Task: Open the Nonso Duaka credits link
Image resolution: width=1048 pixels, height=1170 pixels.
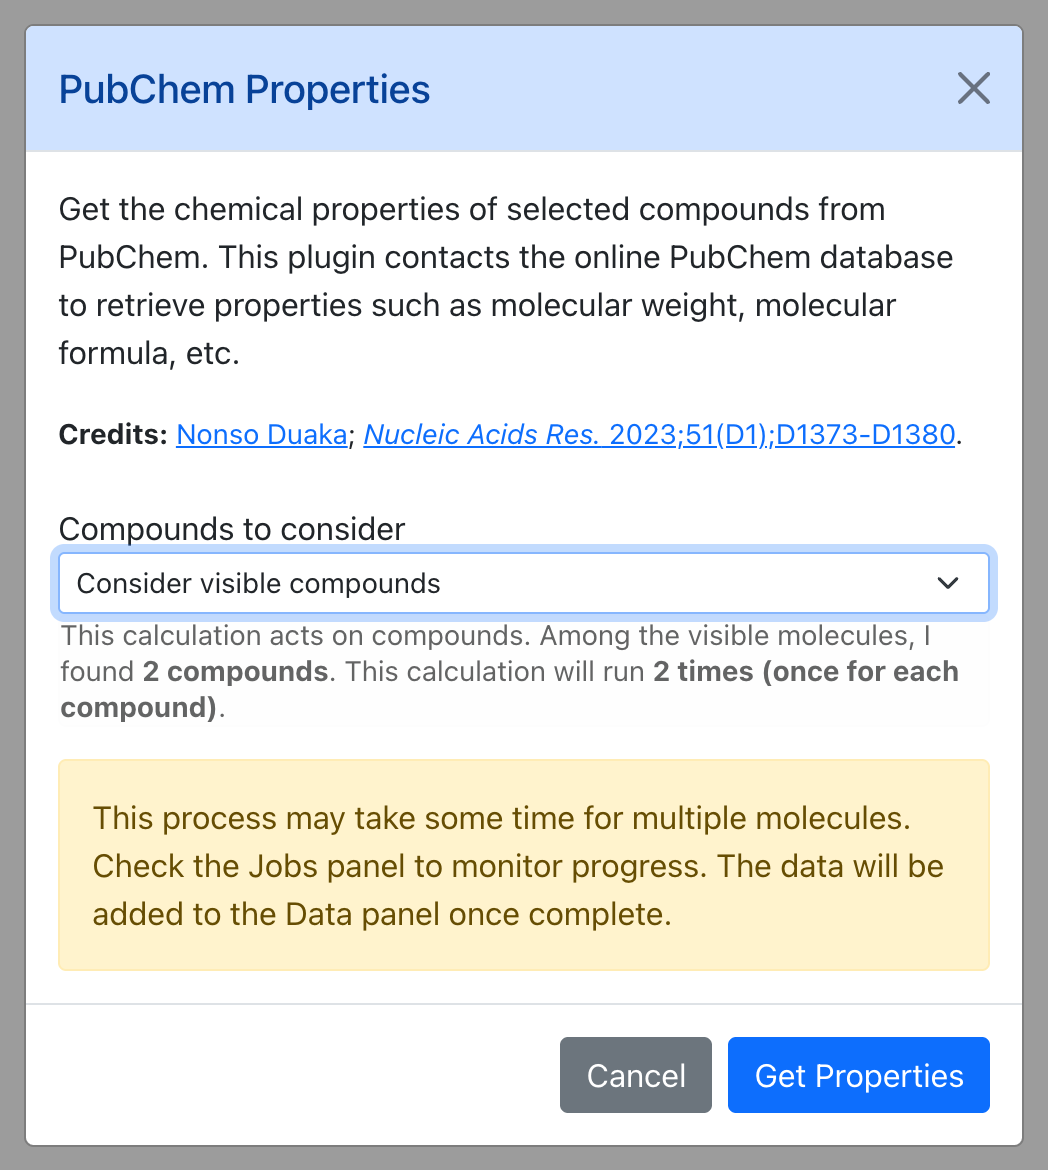Action: pos(262,434)
